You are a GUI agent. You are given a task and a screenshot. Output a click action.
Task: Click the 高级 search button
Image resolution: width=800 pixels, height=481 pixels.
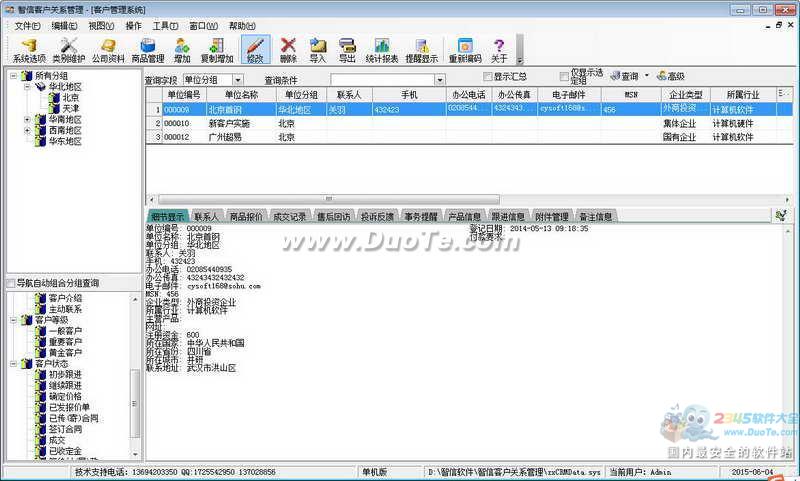point(671,76)
